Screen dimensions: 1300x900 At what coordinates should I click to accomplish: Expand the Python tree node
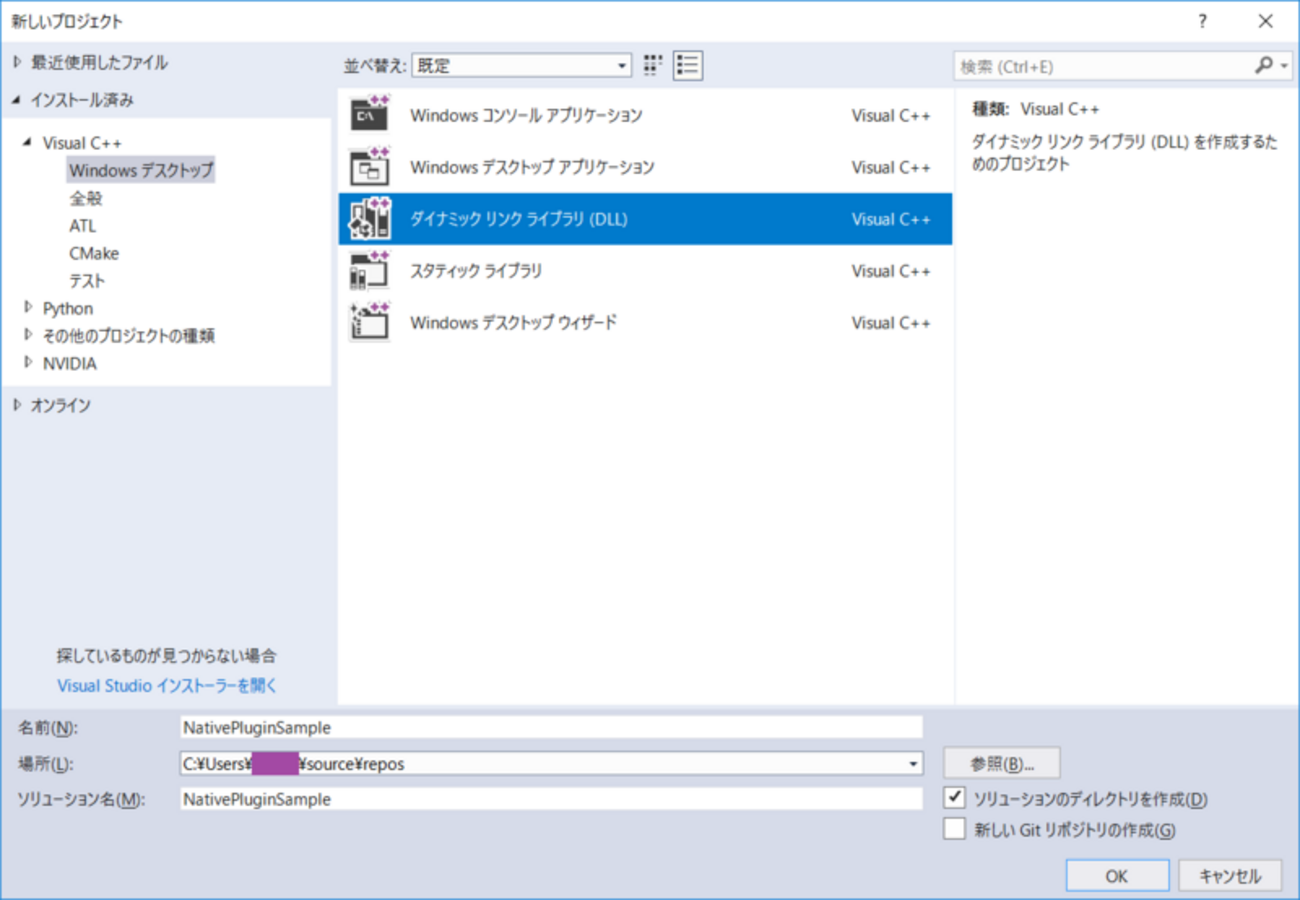(28, 307)
